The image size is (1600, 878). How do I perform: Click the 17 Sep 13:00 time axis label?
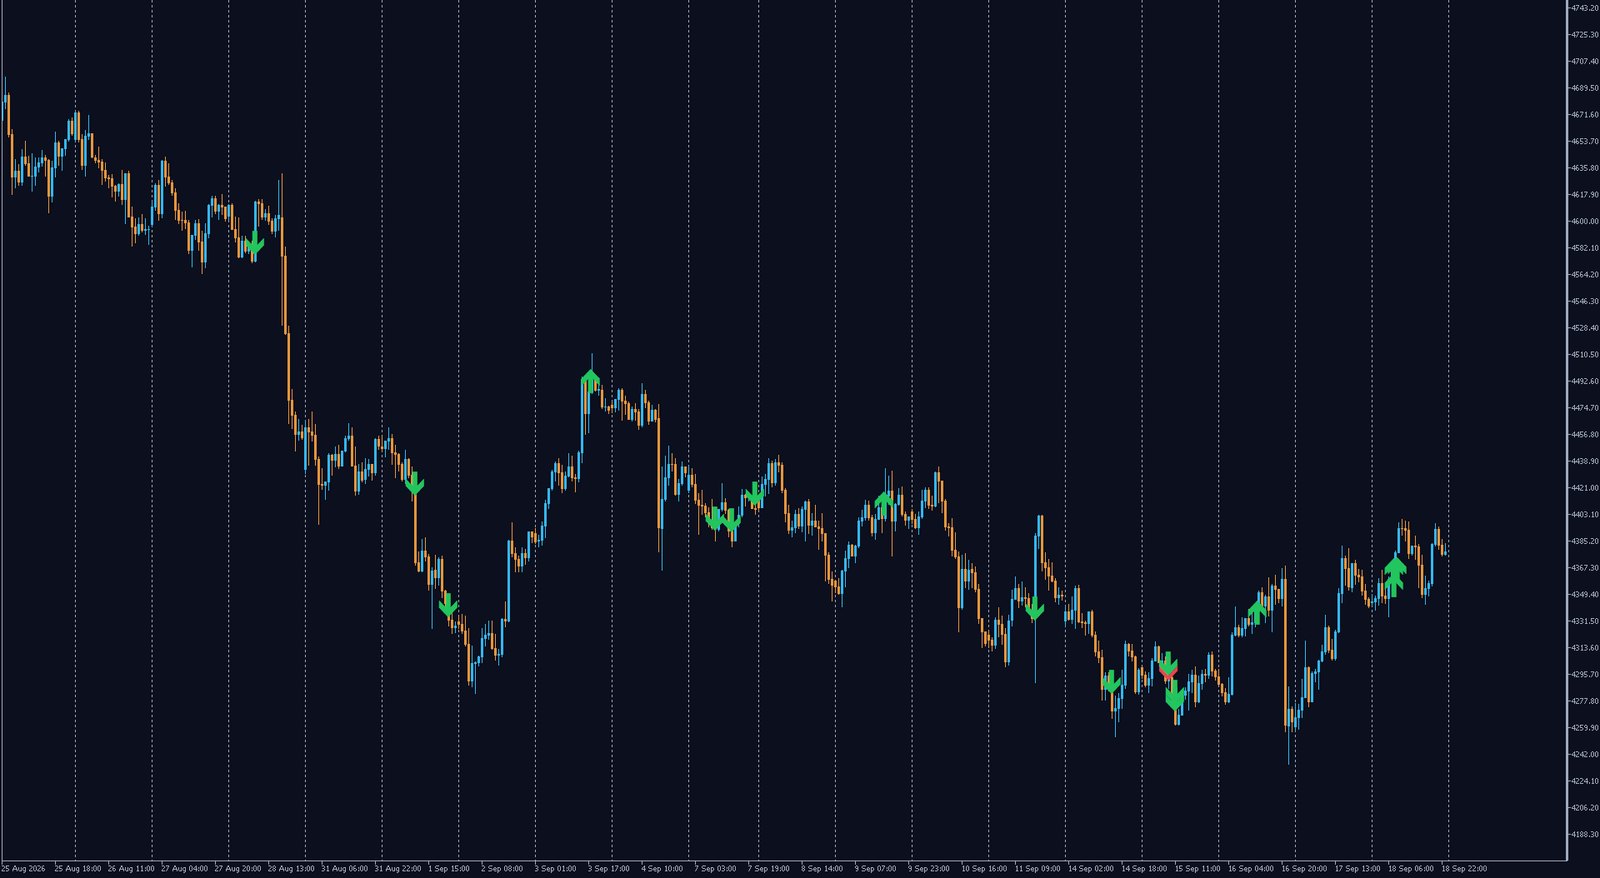[x=1357, y=869]
